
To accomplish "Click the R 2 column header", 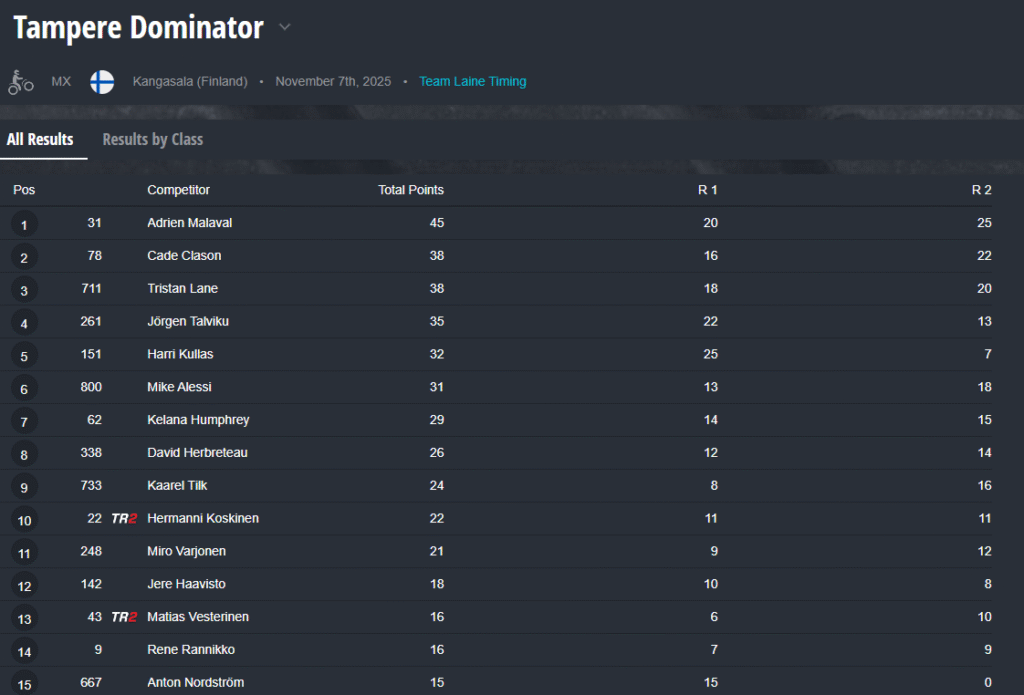I will [981, 190].
